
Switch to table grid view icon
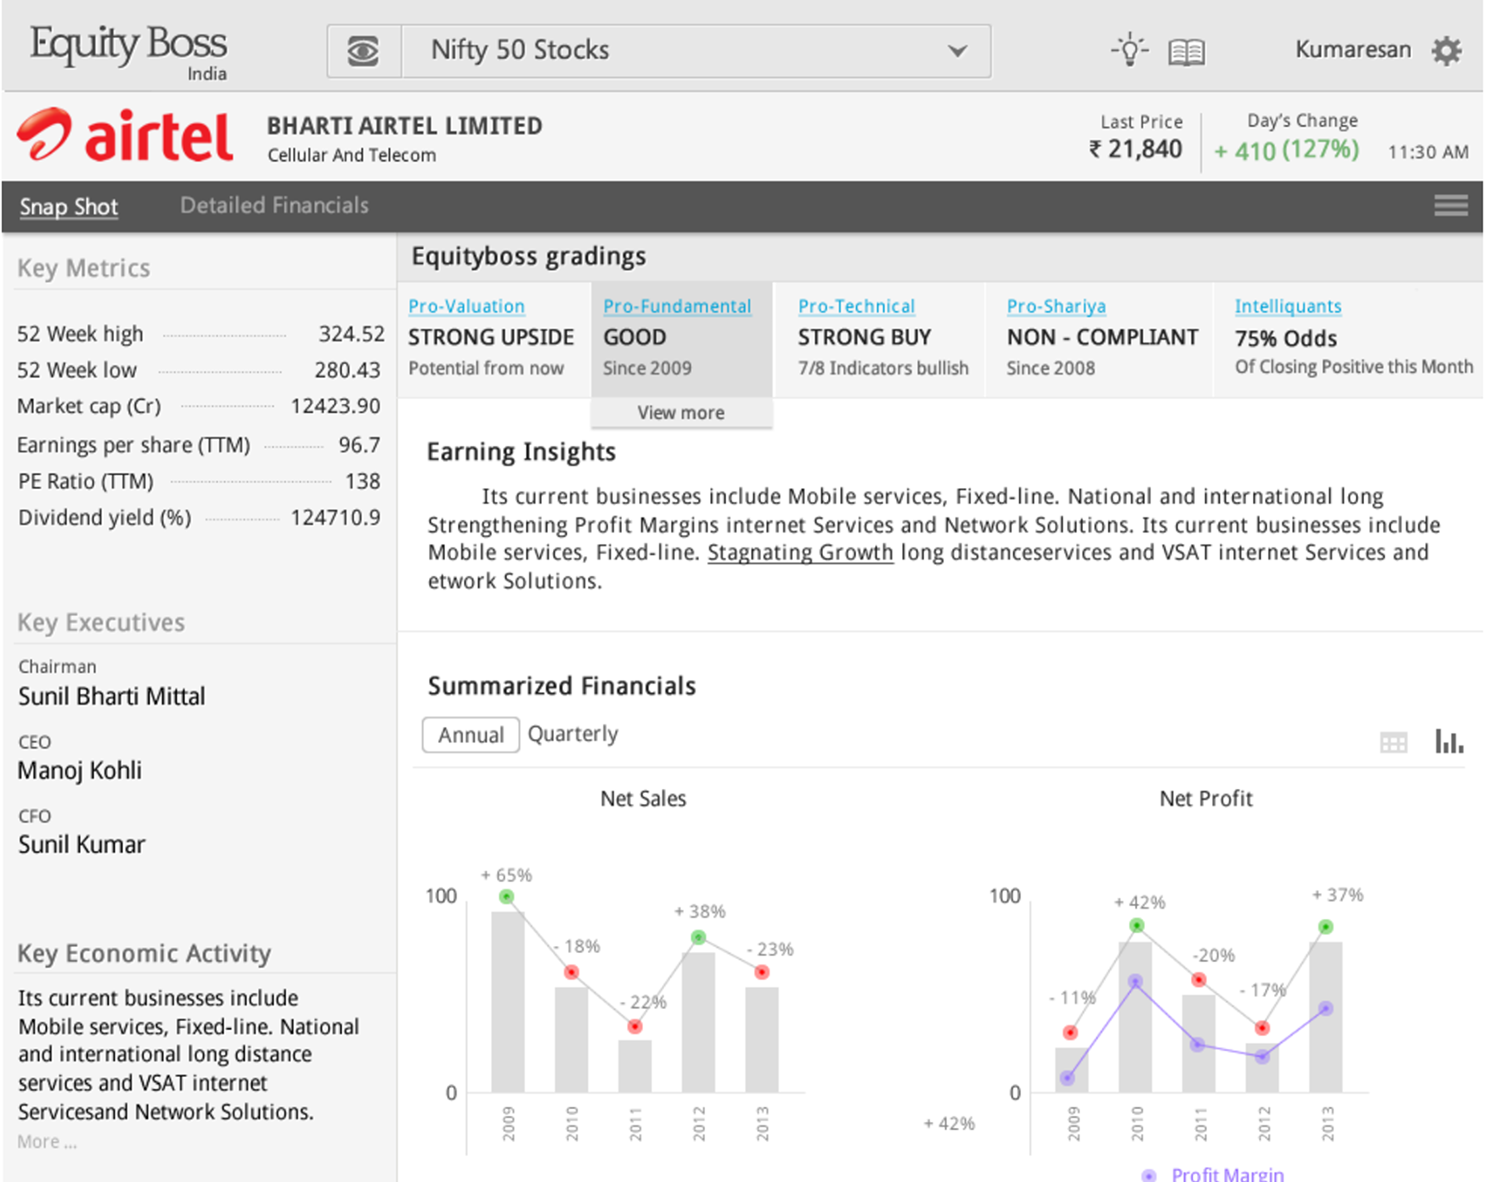(1393, 742)
